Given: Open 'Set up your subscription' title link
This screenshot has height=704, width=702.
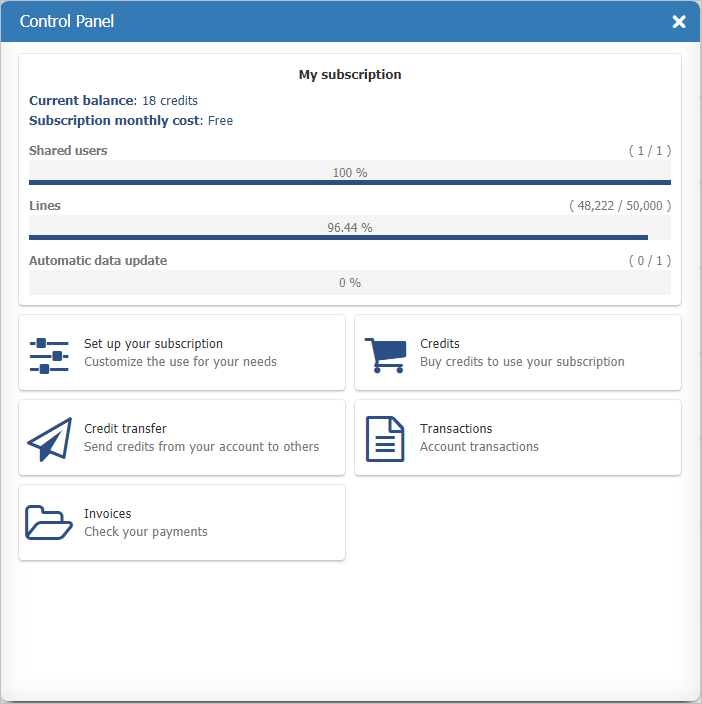Looking at the screenshot, I should tap(153, 343).
